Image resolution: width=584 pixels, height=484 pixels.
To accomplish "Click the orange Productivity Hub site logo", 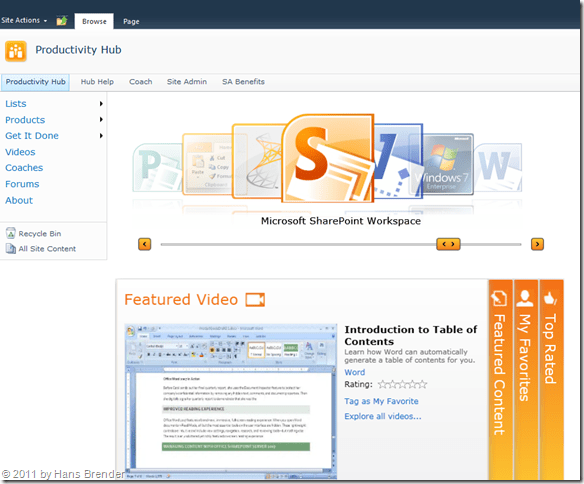I will tap(16, 51).
